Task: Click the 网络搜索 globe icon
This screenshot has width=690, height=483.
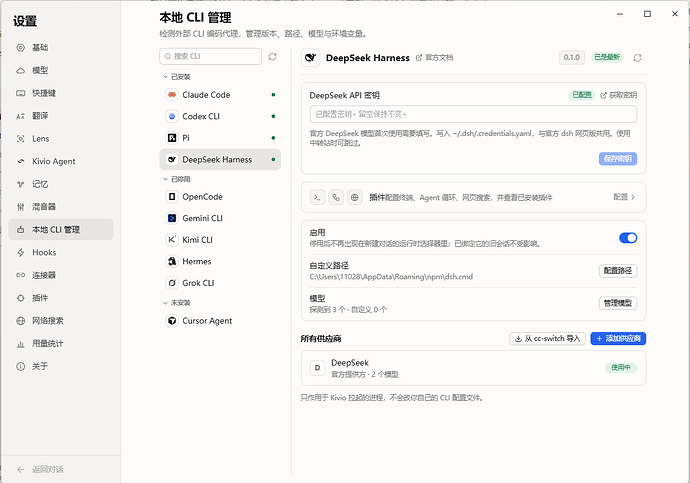Action: click(21, 321)
